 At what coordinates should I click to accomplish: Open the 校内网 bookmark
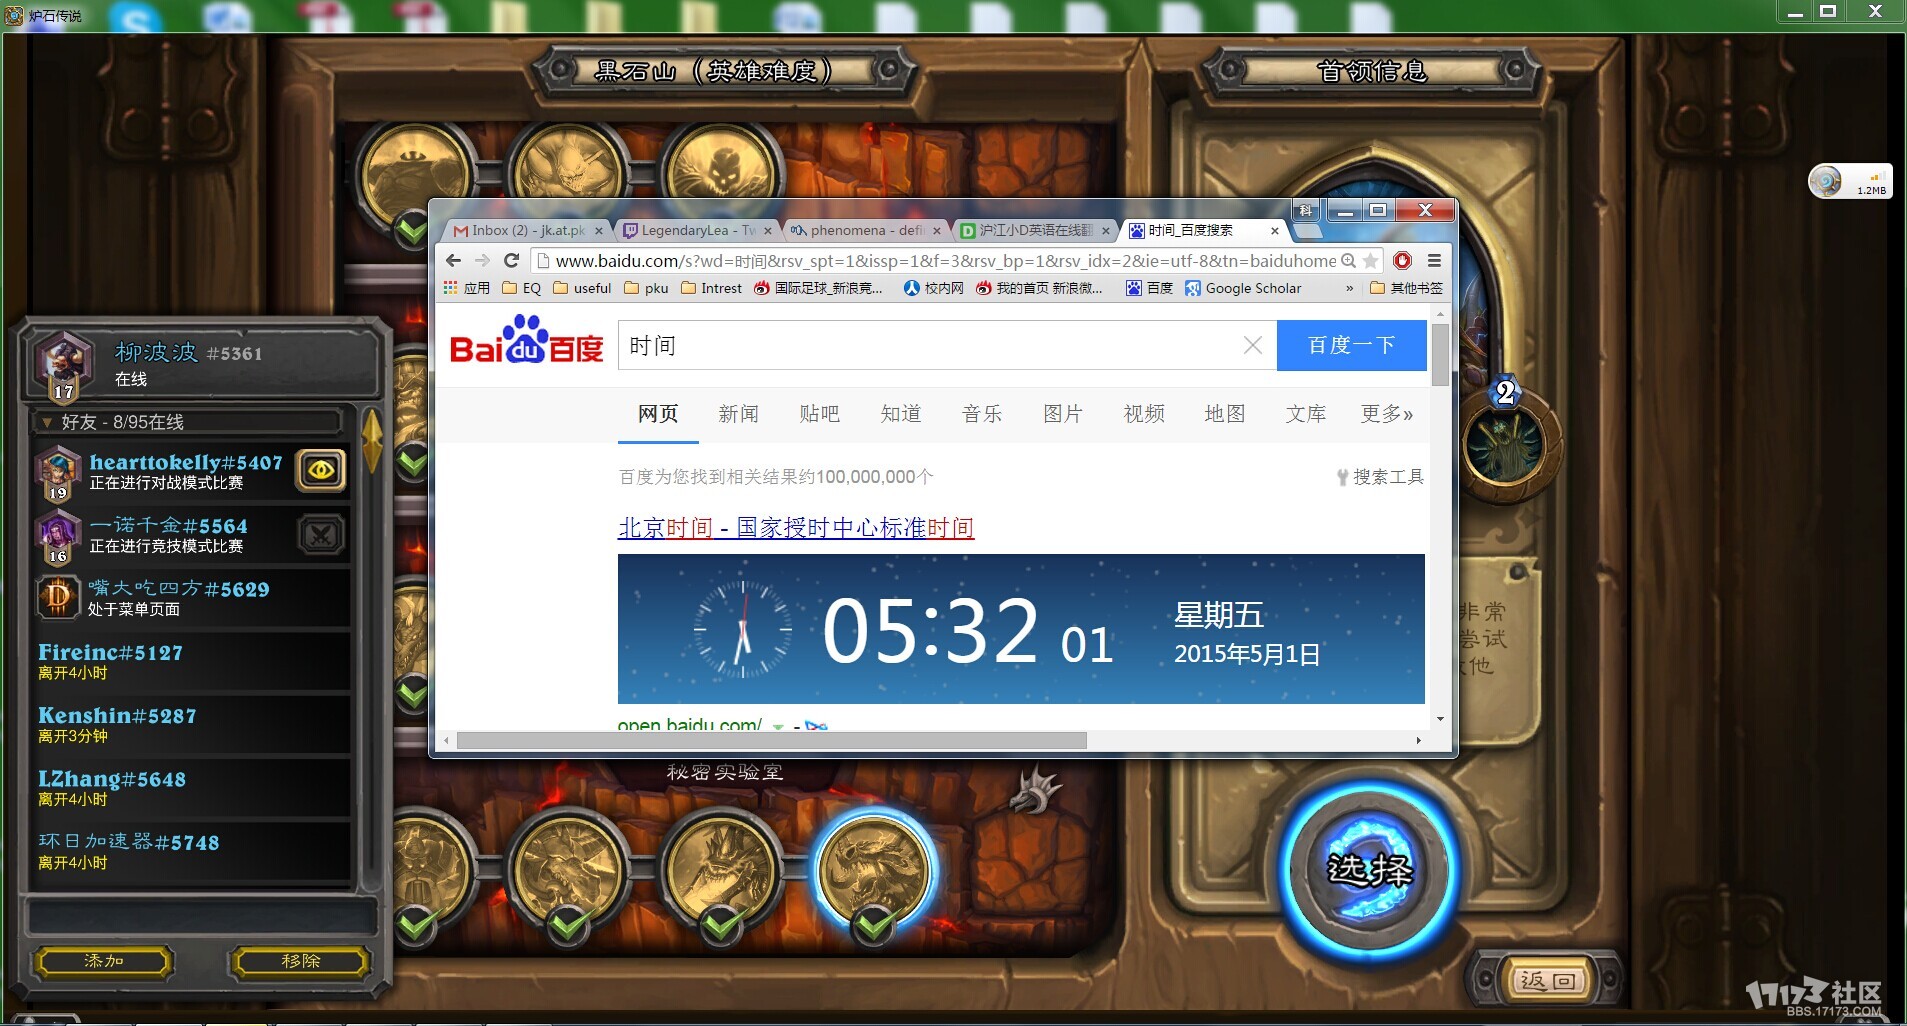(x=933, y=288)
